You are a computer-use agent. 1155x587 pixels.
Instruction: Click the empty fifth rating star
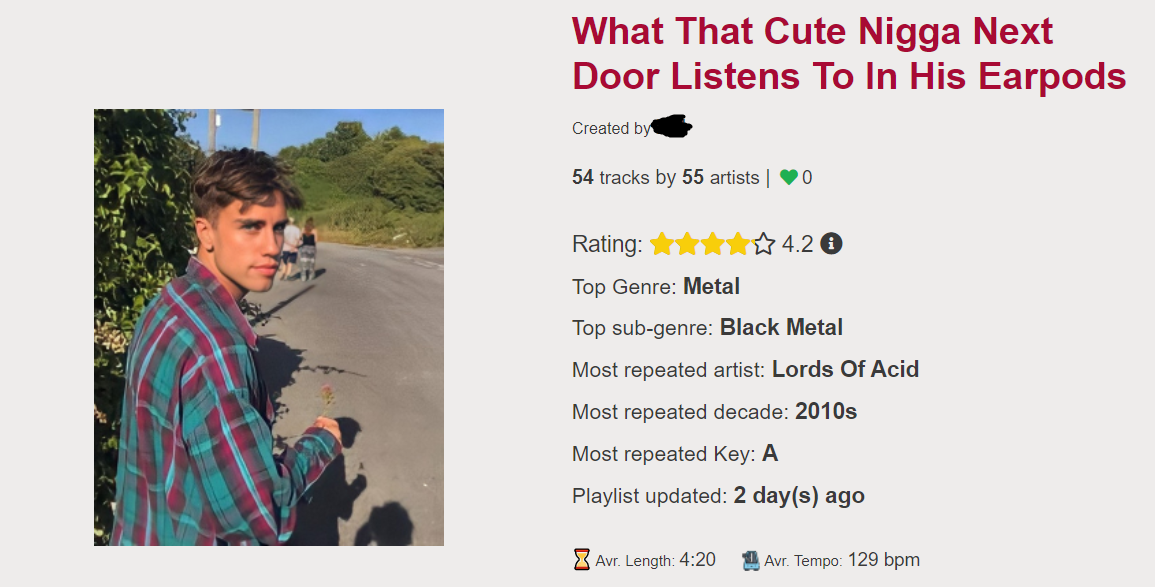pos(764,244)
